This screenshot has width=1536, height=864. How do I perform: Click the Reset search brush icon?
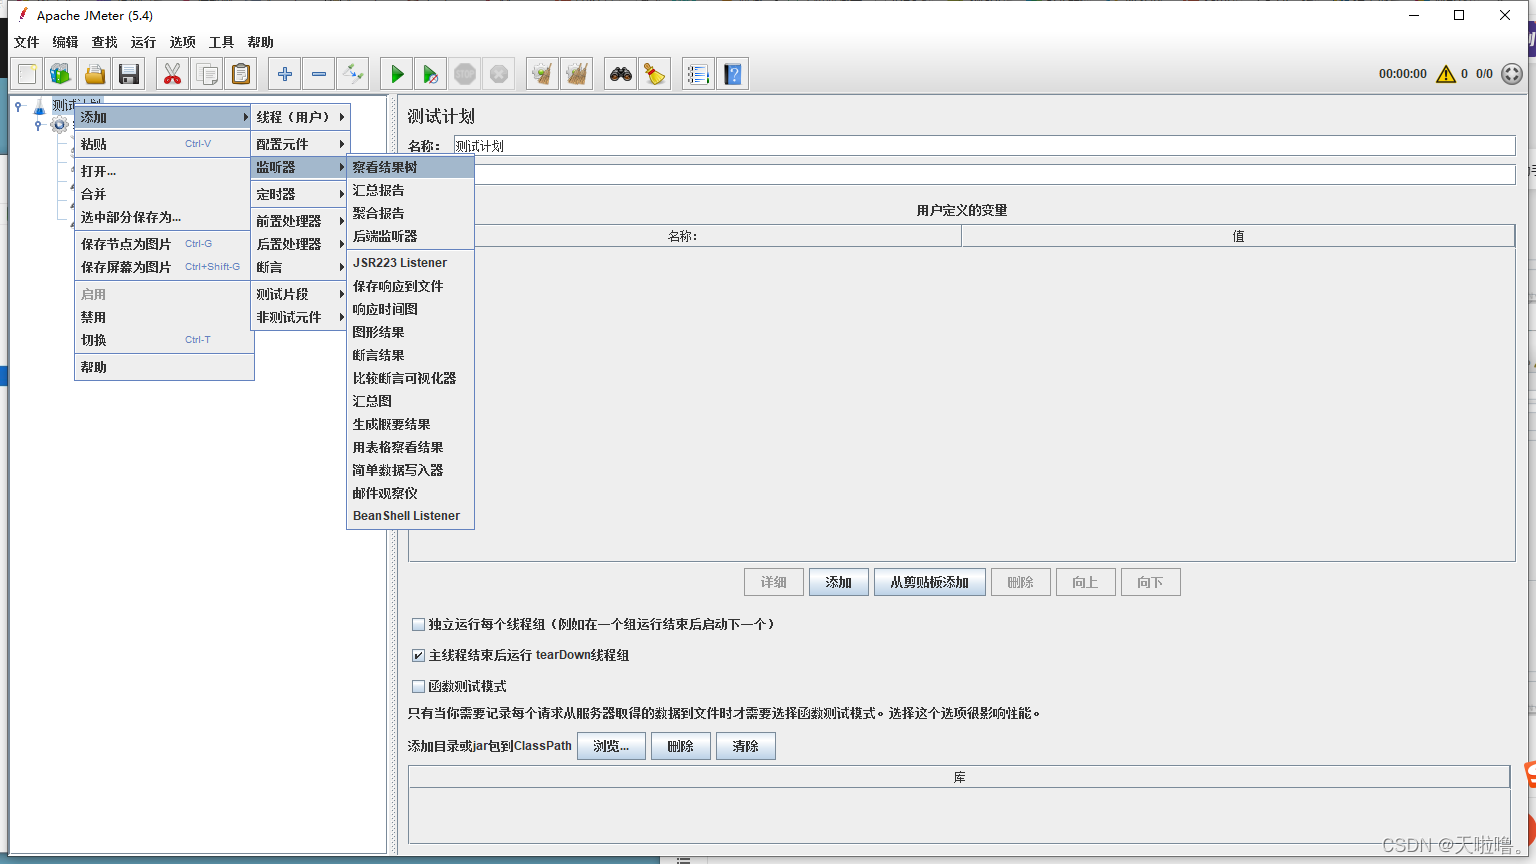[x=655, y=74]
